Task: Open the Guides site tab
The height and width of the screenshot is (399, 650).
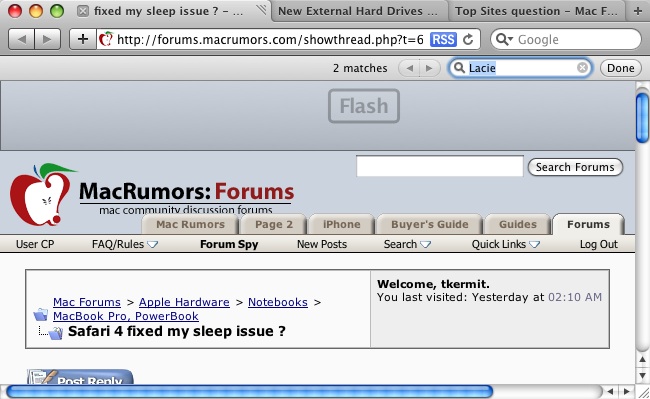Action: pyautogui.click(x=518, y=225)
